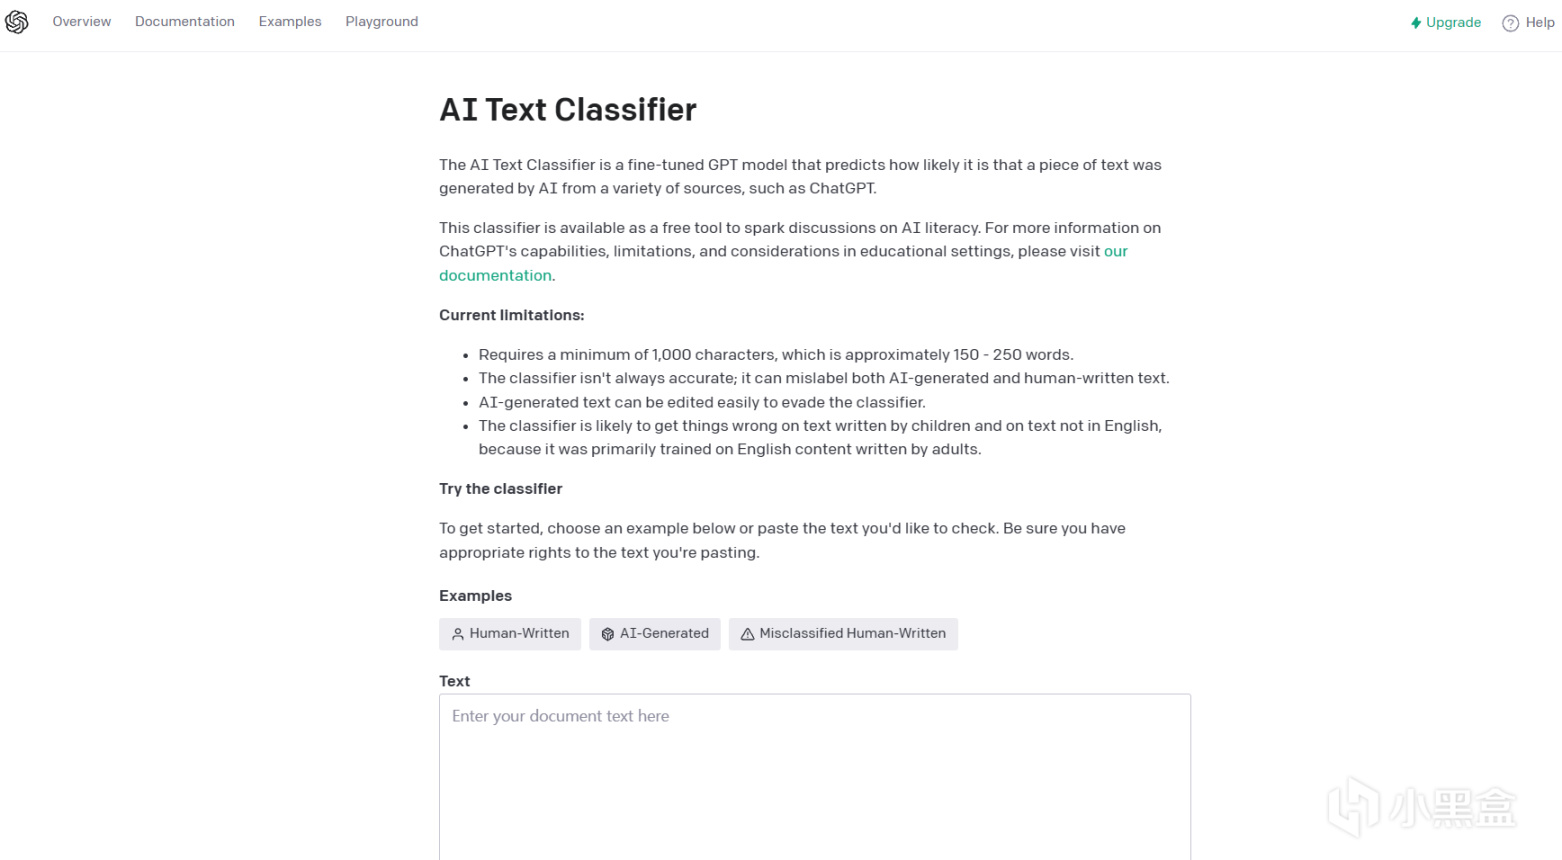Click the OpenAI logo icon
This screenshot has width=1562, height=860.
(x=17, y=22)
